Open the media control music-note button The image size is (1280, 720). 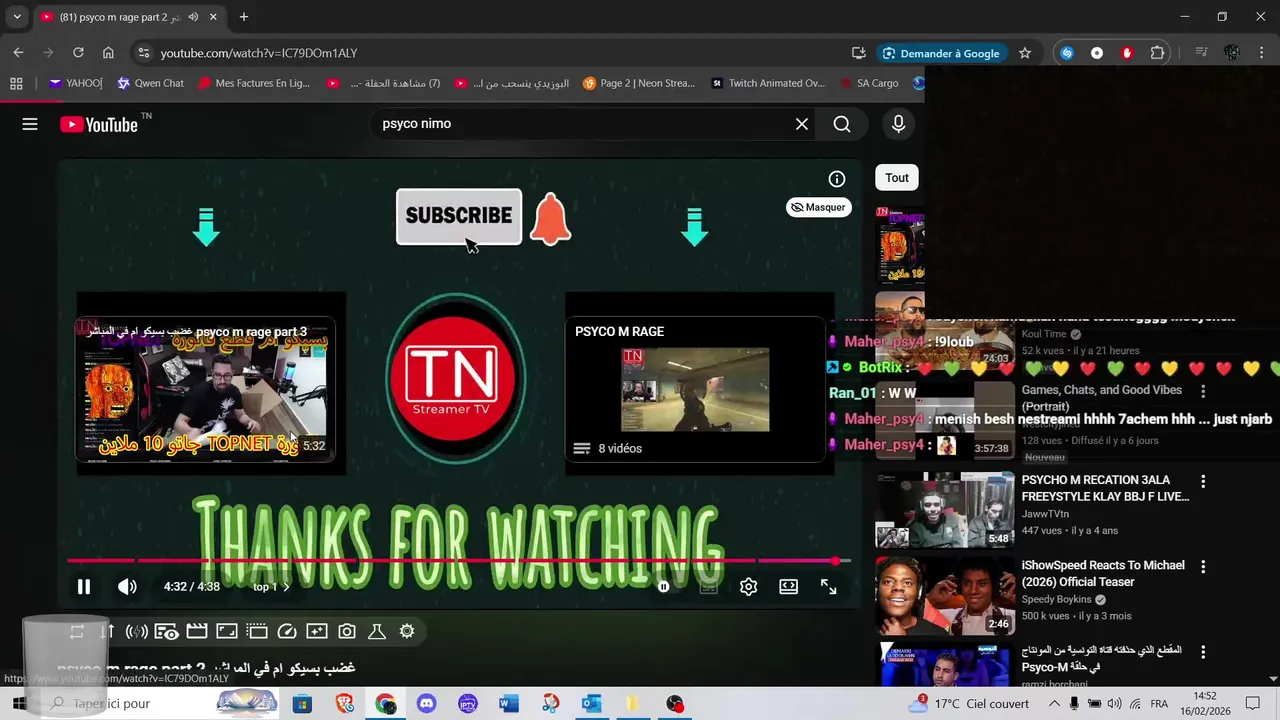pos(1202,53)
